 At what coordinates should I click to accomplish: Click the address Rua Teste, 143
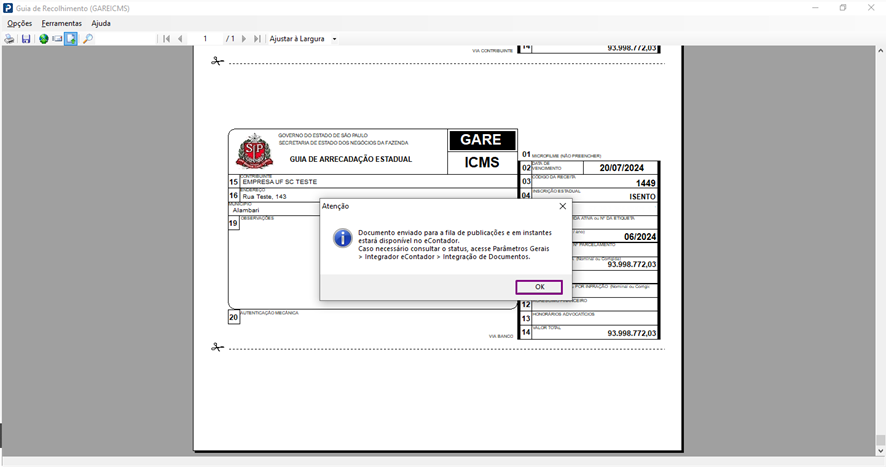(264, 197)
